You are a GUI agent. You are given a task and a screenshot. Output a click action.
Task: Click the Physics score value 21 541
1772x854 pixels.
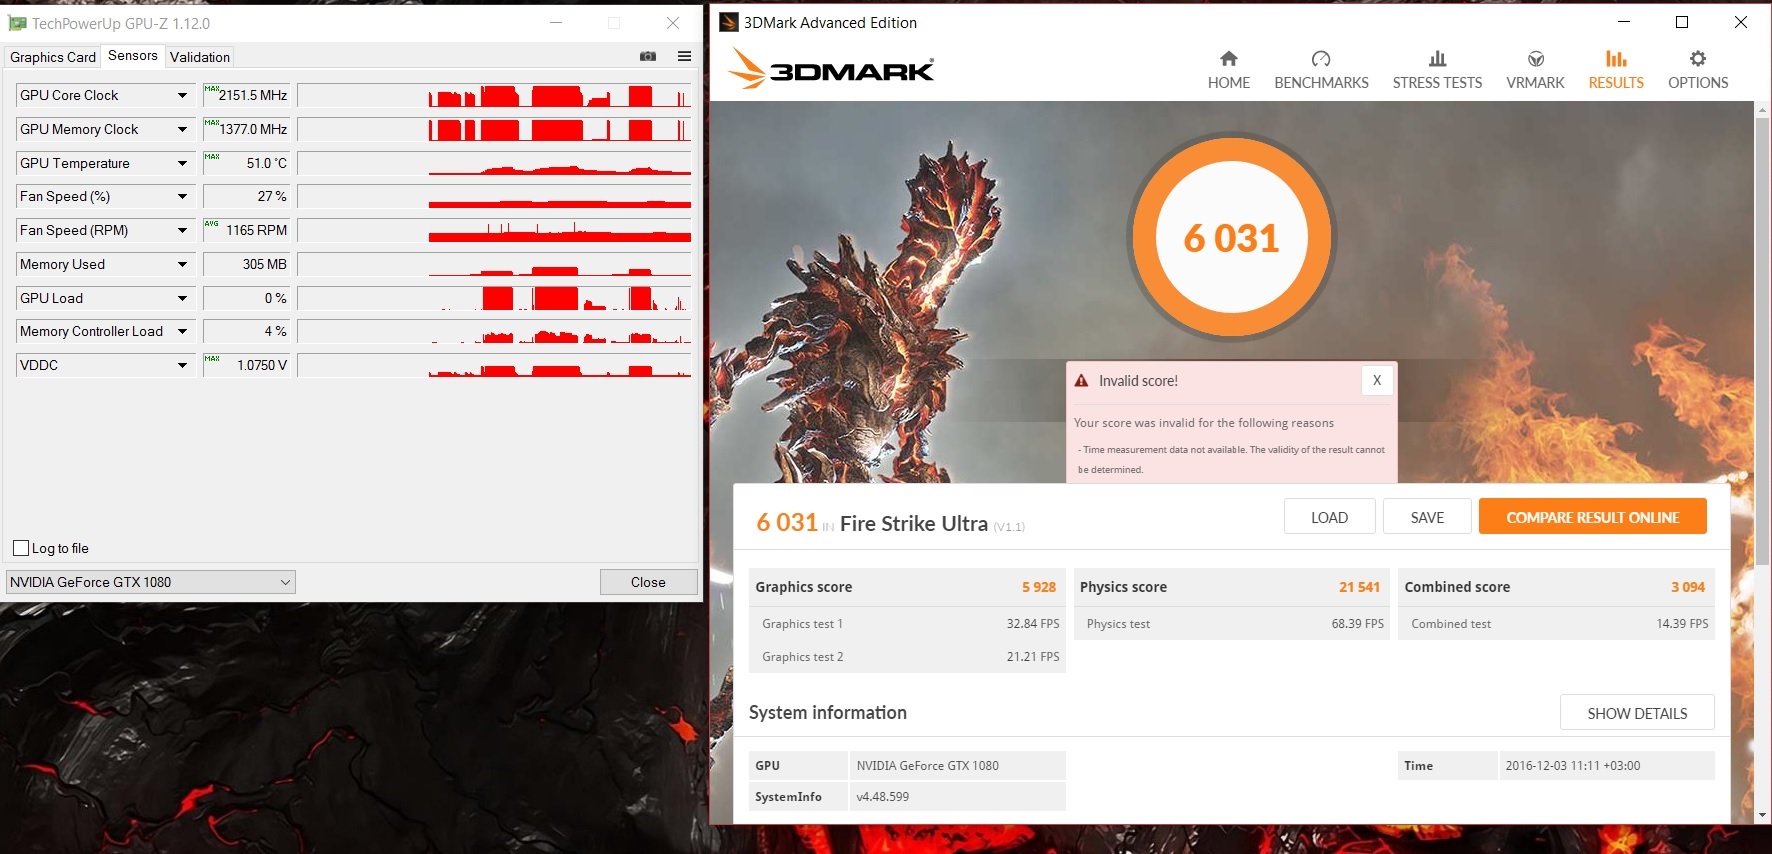[1360, 587]
